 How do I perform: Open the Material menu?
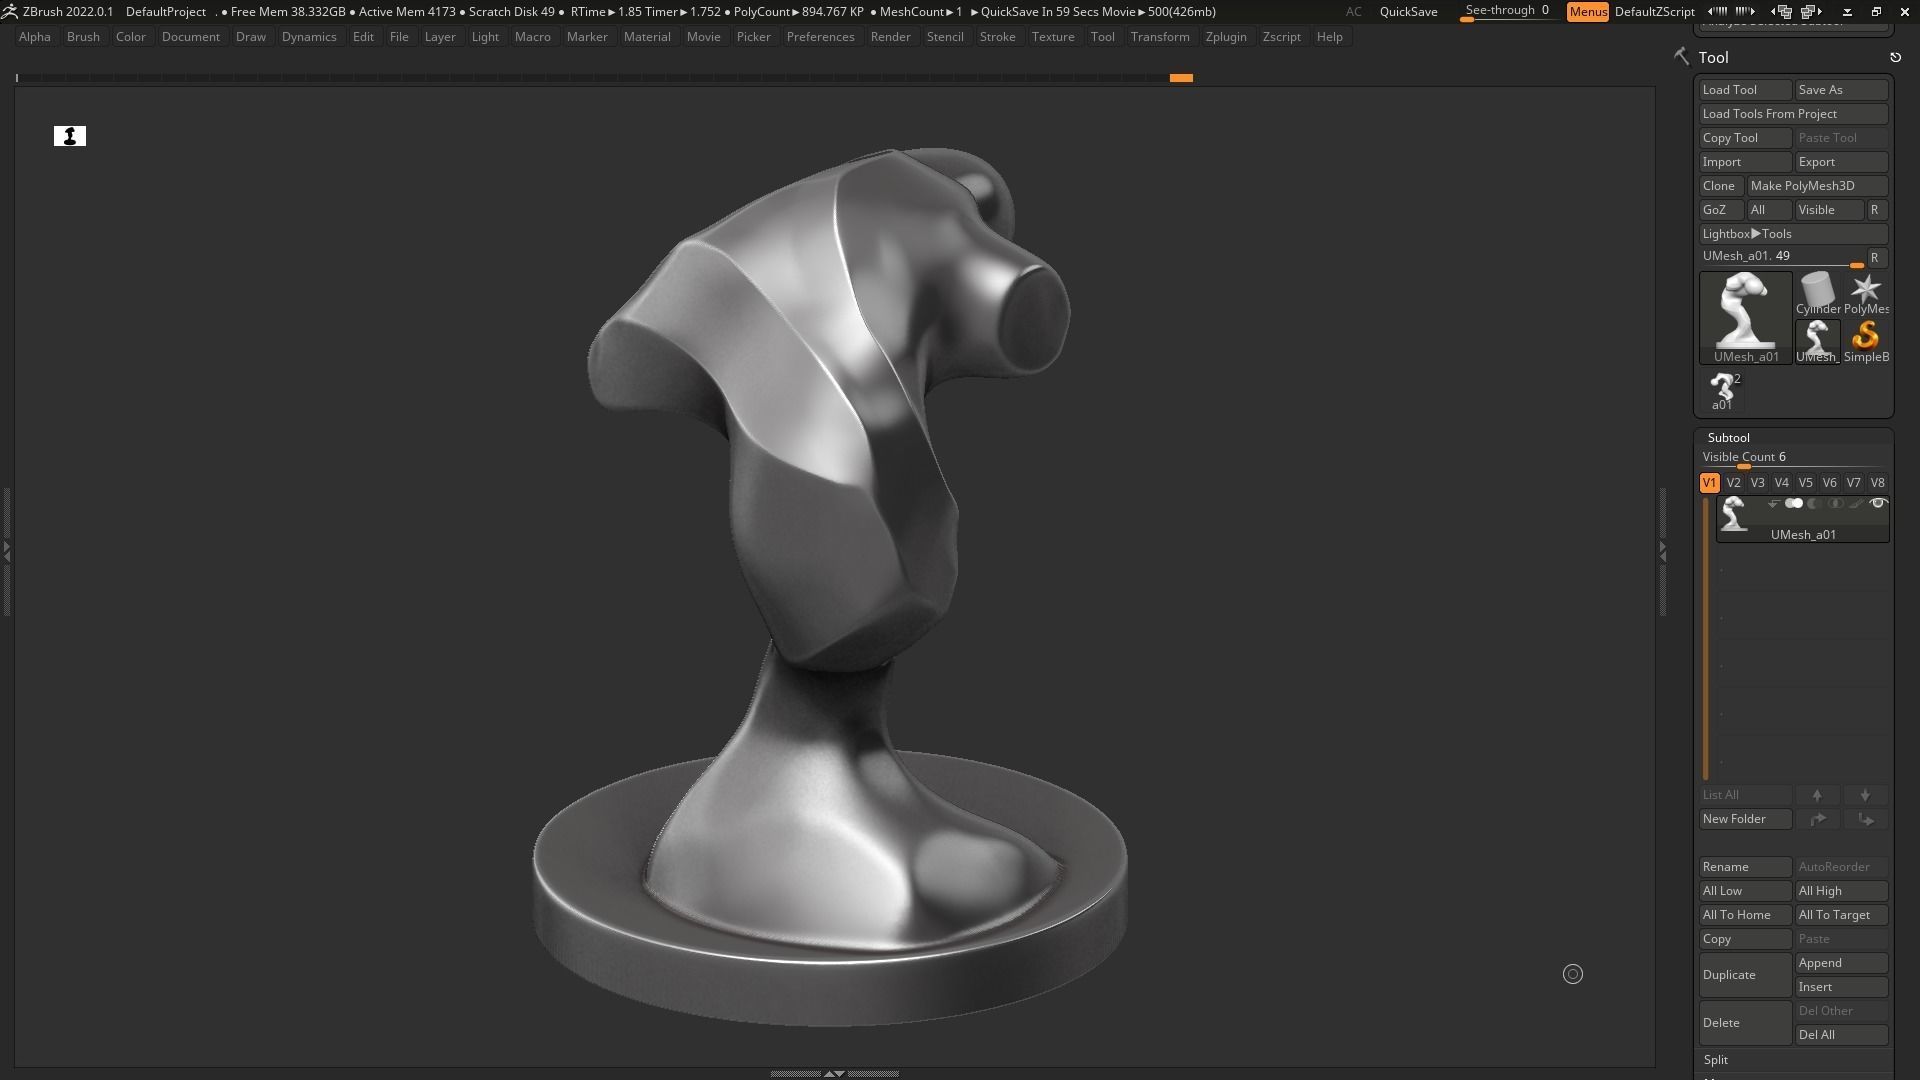[647, 37]
